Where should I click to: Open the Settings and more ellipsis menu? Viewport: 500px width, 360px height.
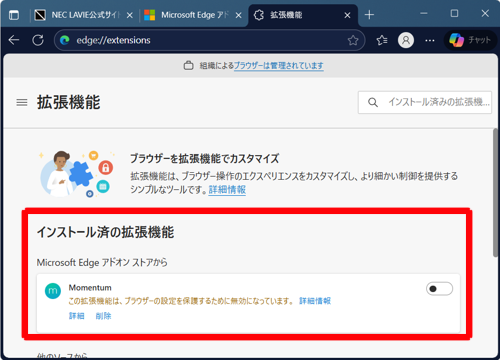(430, 40)
